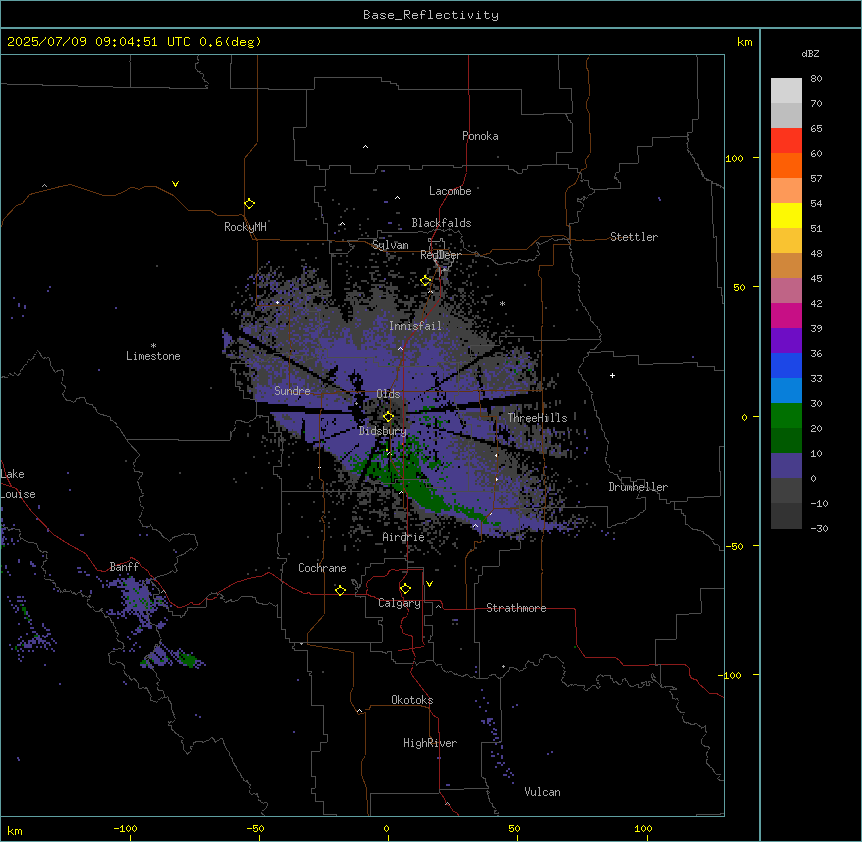Select the -100 tick on horizontal axis

click(x=125, y=828)
